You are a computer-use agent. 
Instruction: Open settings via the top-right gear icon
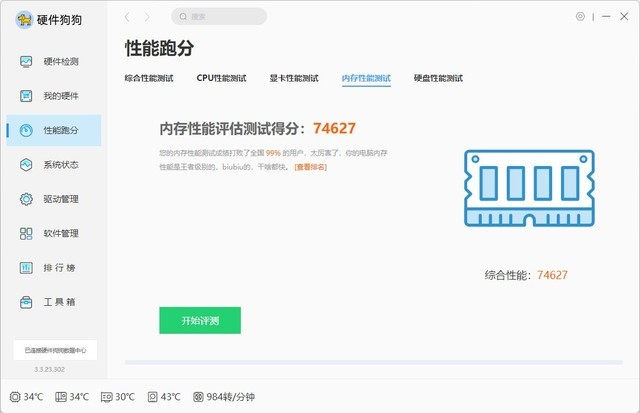pyautogui.click(x=580, y=17)
